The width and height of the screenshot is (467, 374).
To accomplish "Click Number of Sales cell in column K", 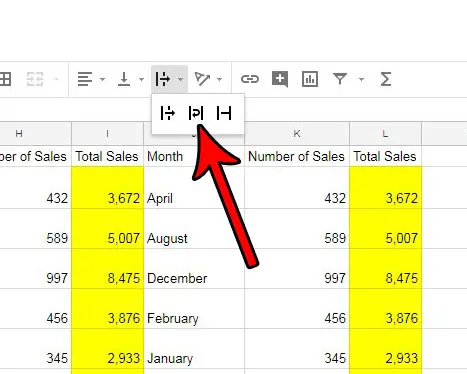I will click(x=297, y=156).
